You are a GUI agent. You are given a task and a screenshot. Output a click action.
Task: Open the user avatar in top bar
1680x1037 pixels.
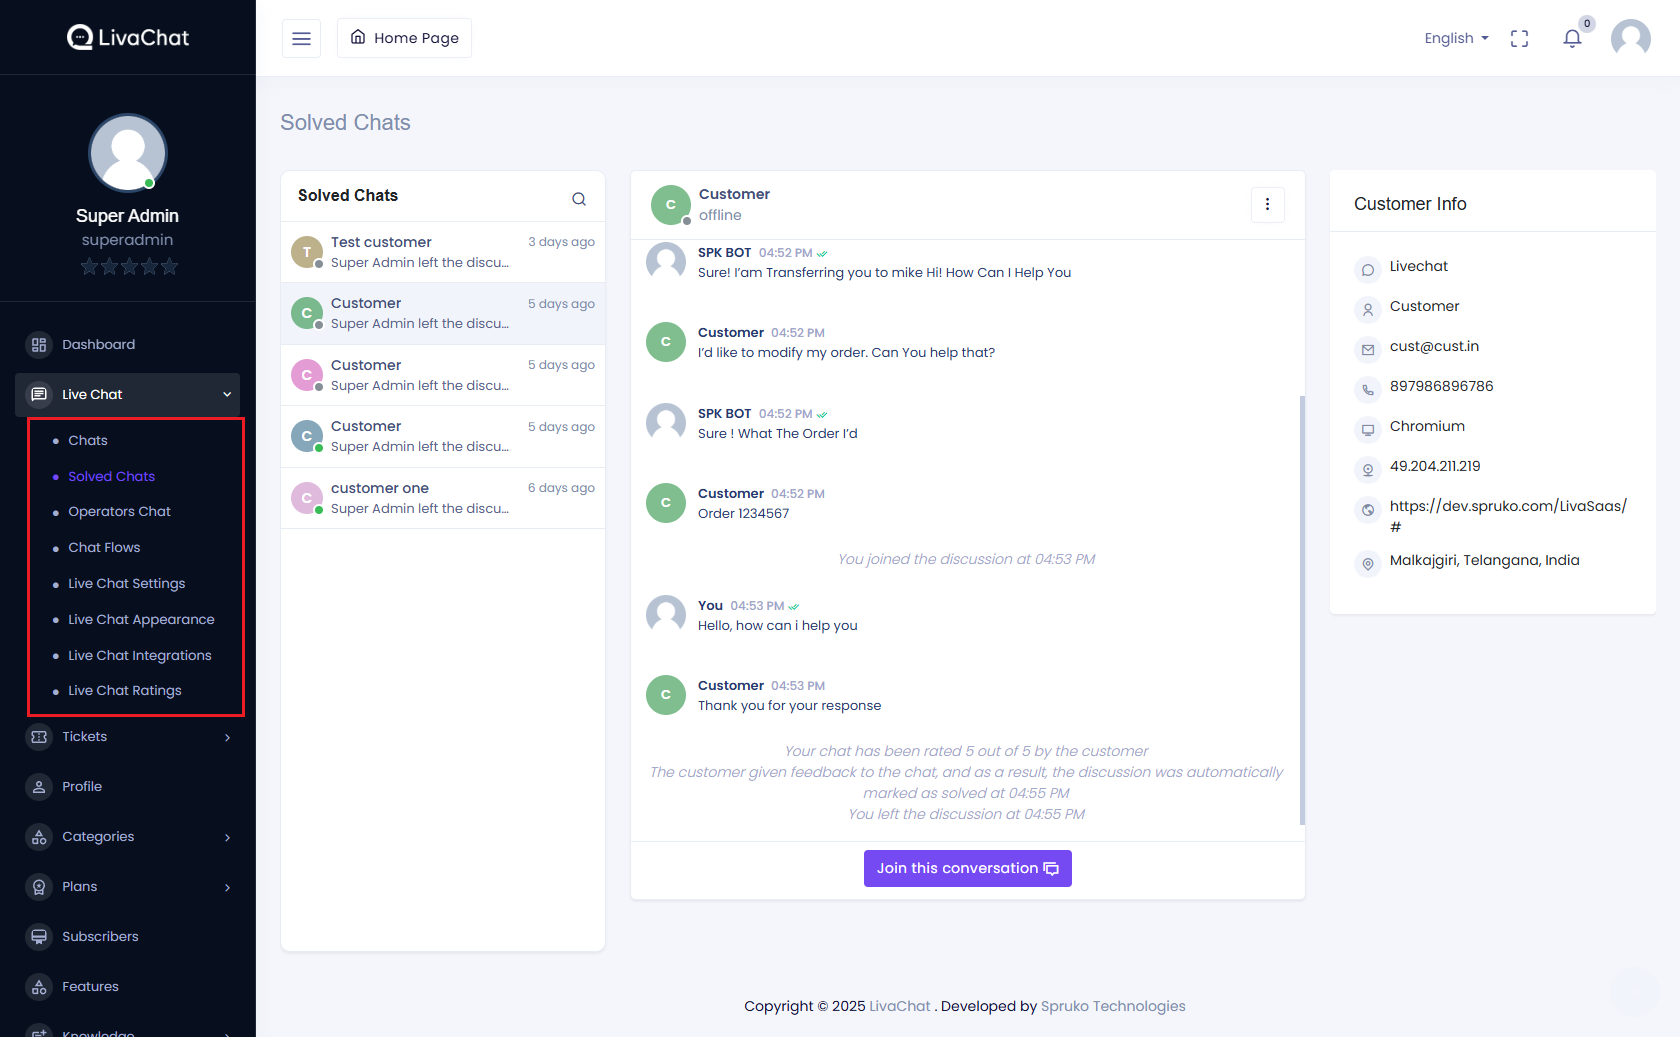(x=1630, y=39)
